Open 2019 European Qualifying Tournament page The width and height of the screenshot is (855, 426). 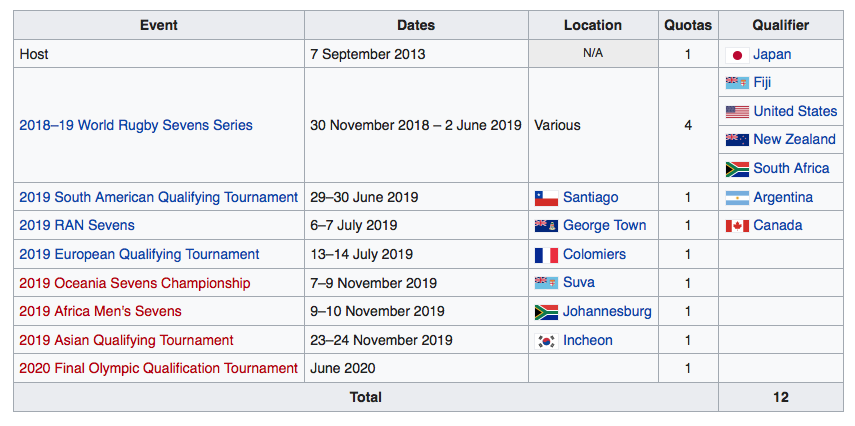pyautogui.click(x=139, y=255)
